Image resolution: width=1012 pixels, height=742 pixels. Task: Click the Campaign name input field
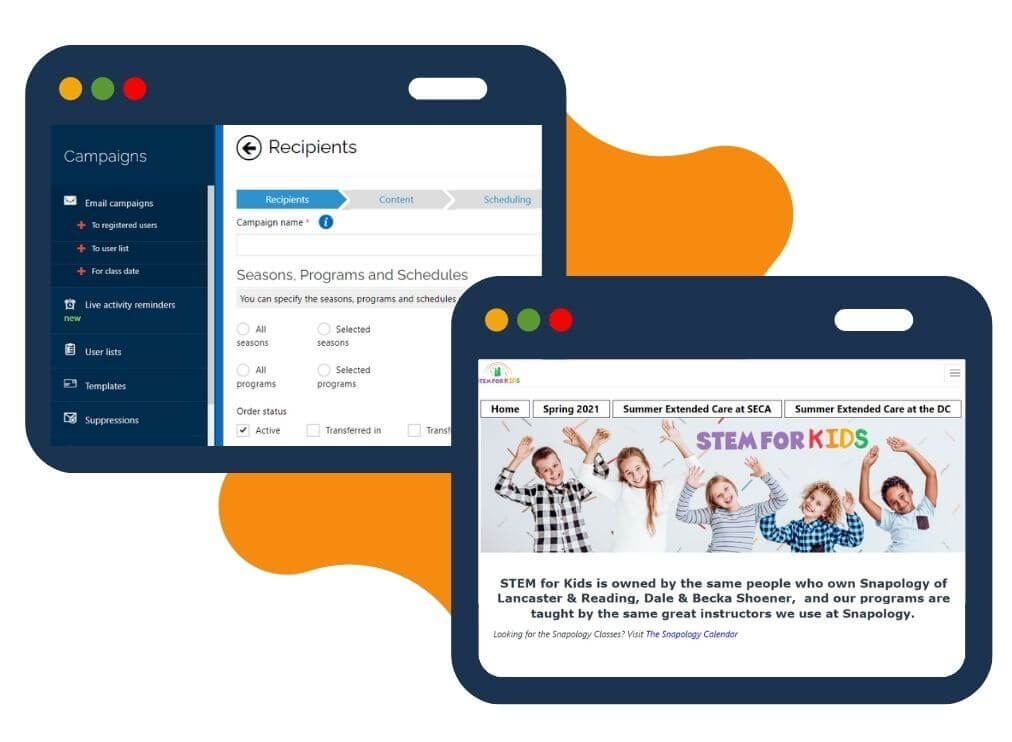389,245
